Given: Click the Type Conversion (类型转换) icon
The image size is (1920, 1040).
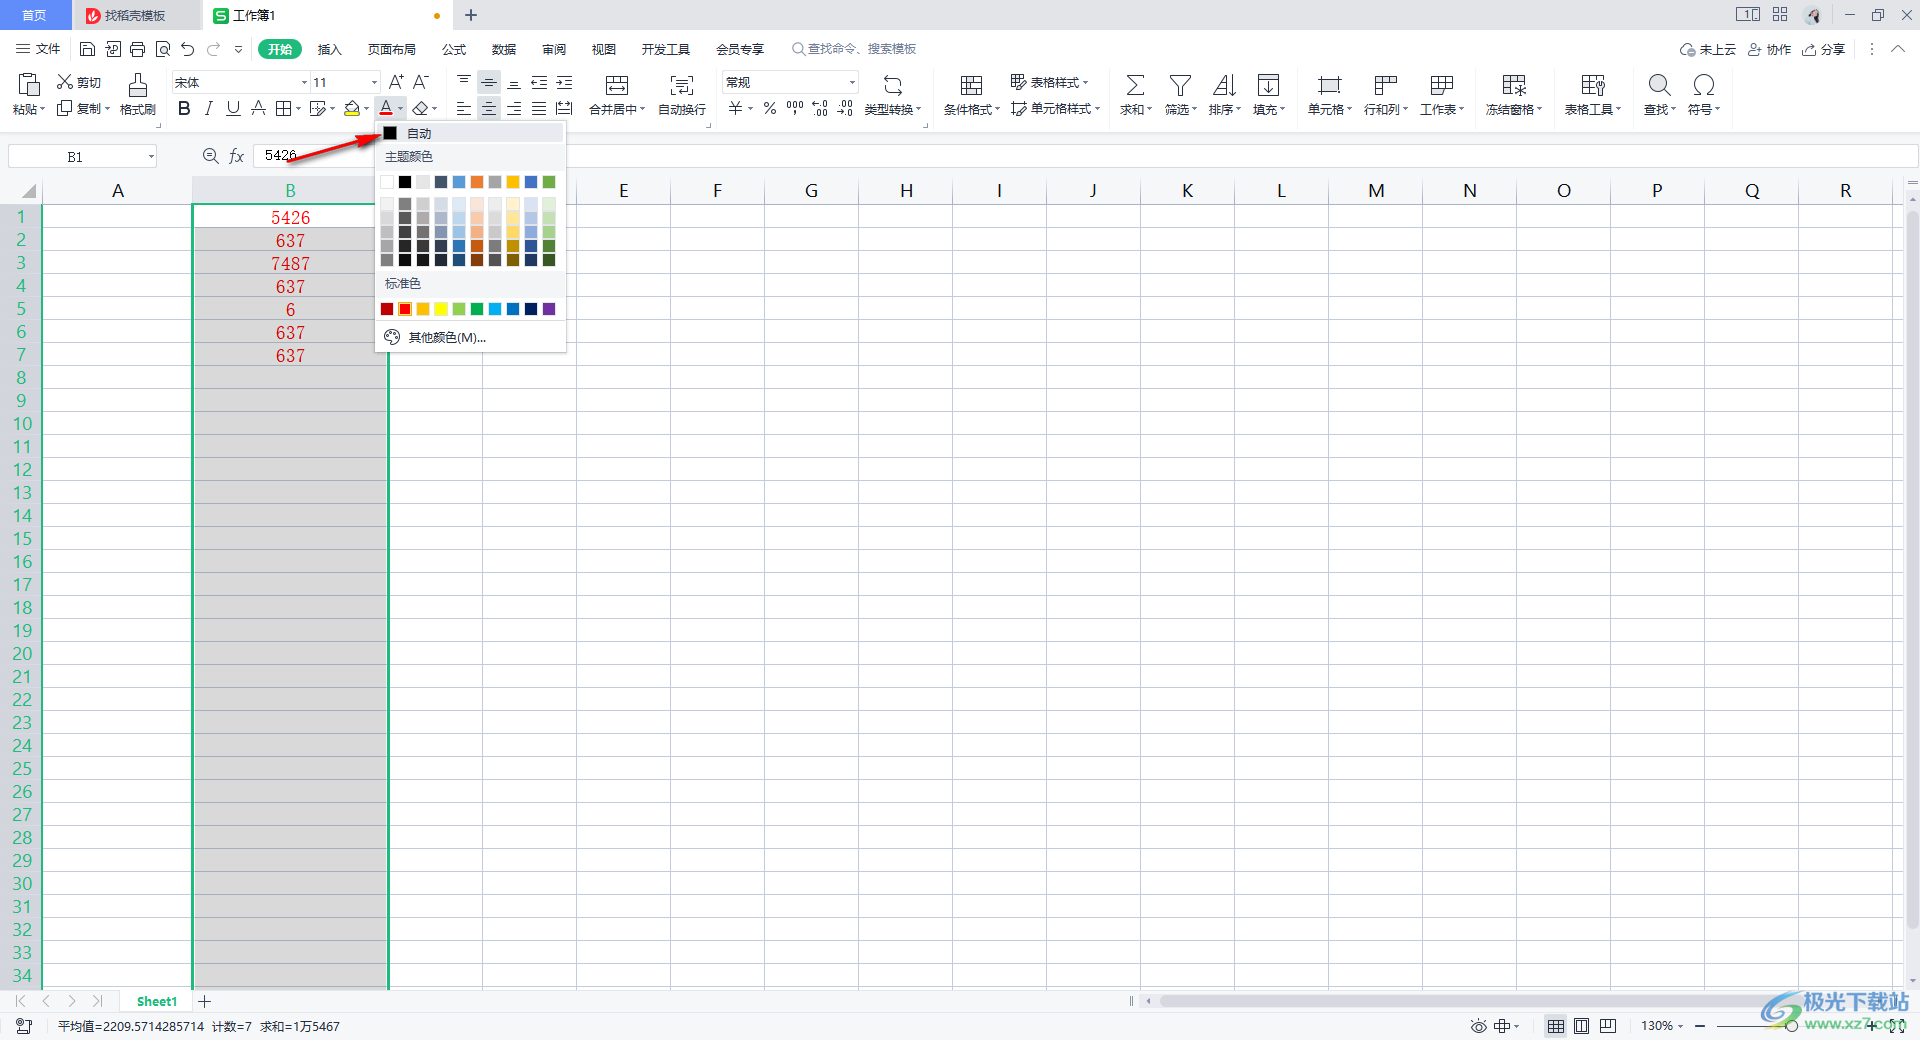Looking at the screenshot, I should (893, 85).
